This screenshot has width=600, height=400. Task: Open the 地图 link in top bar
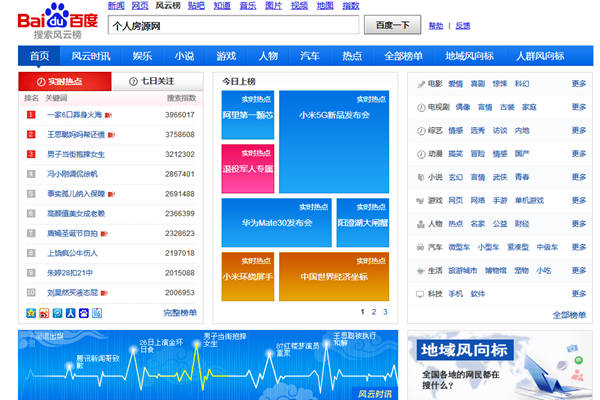coord(325,5)
